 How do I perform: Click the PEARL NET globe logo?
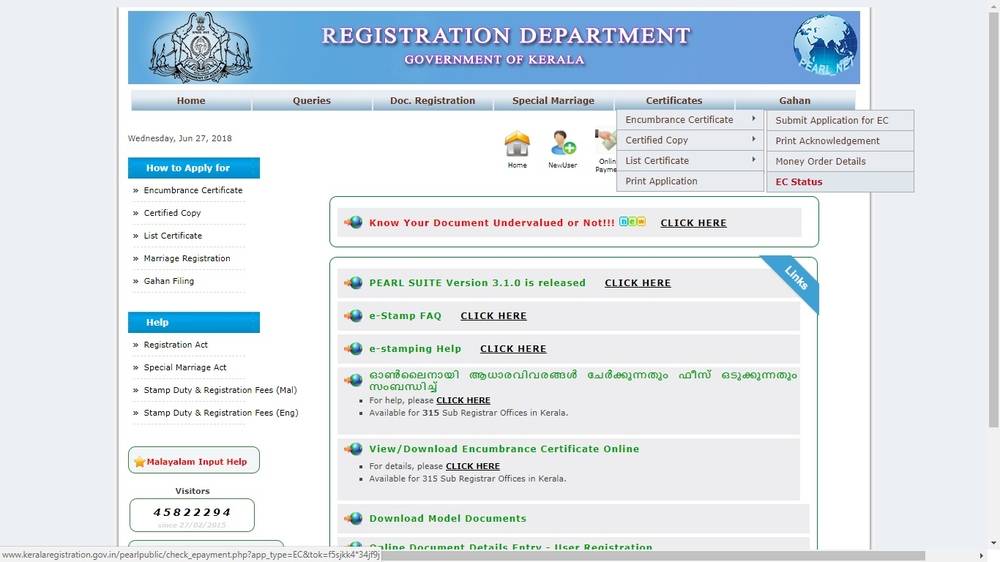click(x=826, y=45)
